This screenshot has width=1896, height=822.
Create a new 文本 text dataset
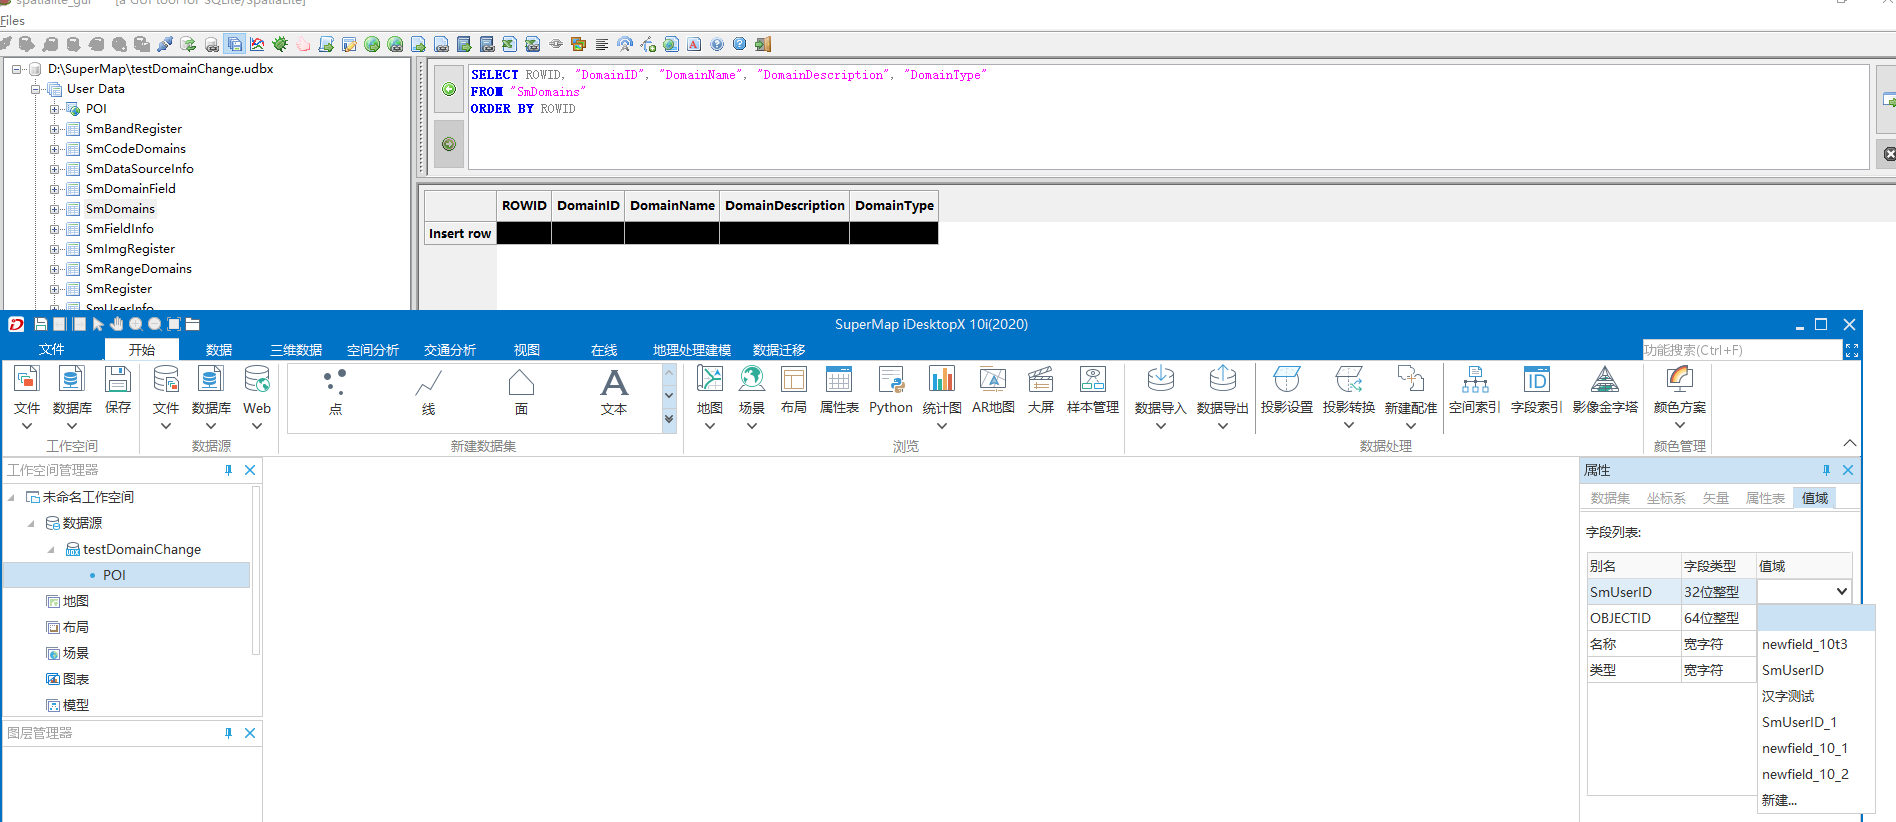(x=614, y=392)
